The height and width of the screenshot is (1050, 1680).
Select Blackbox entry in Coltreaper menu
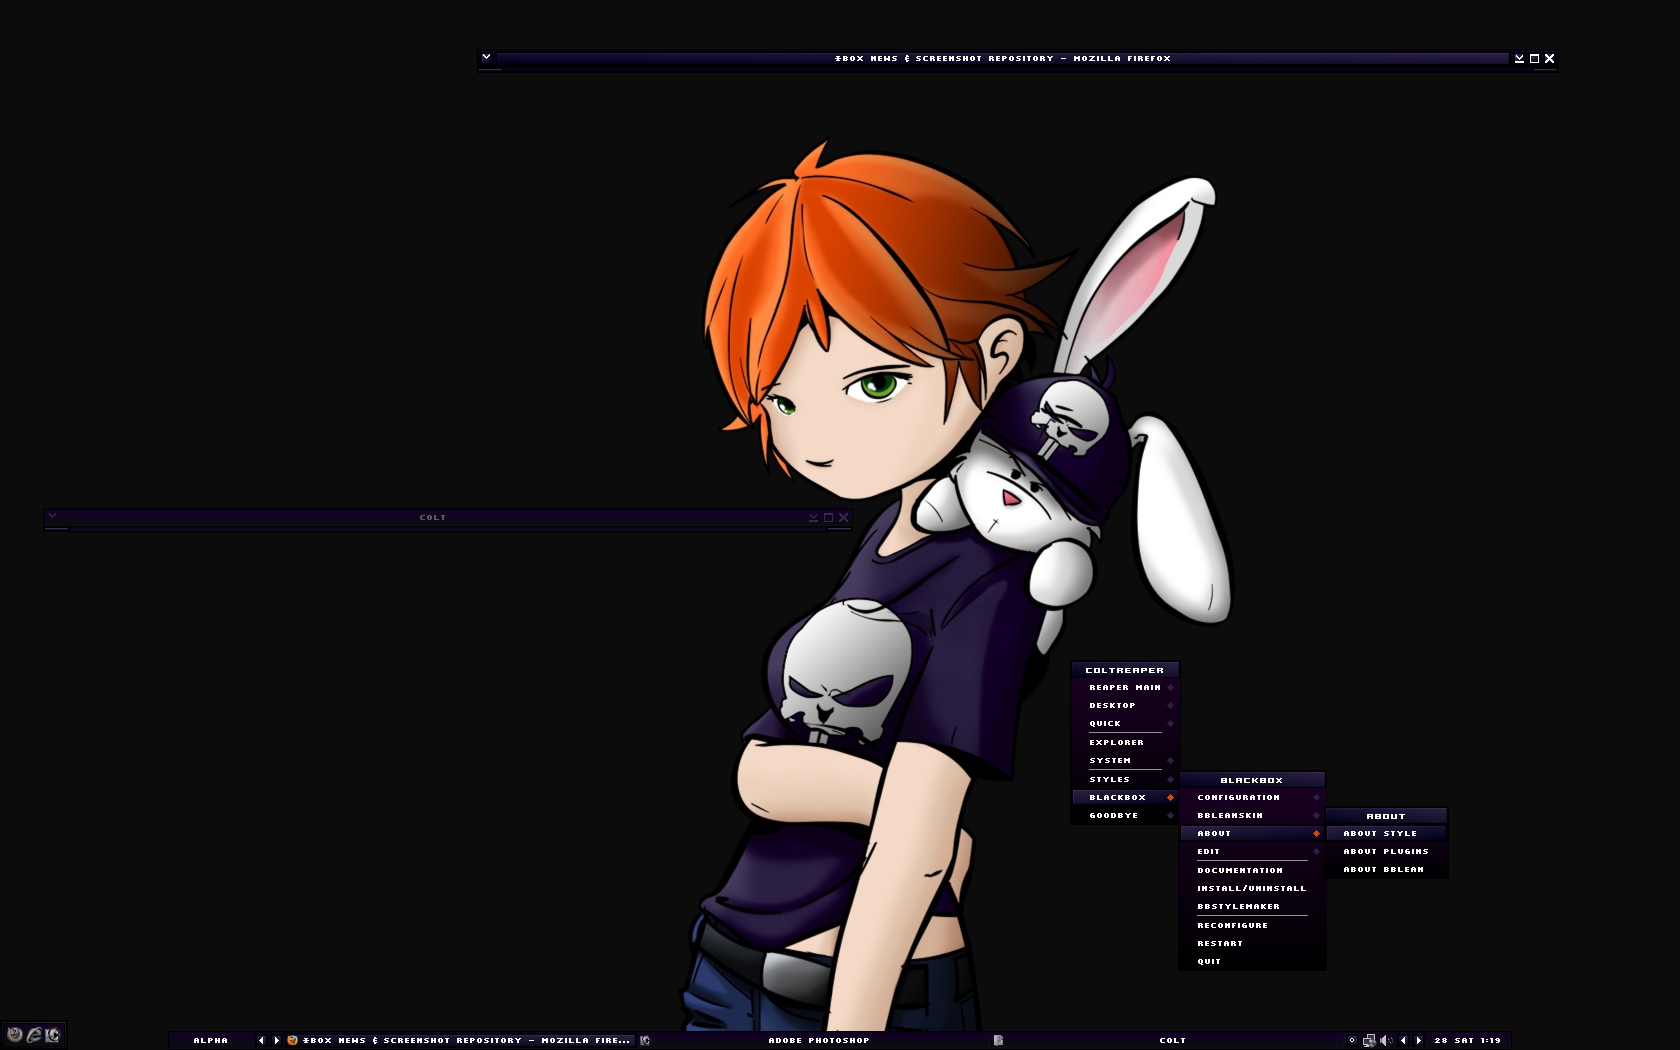tap(1125, 797)
